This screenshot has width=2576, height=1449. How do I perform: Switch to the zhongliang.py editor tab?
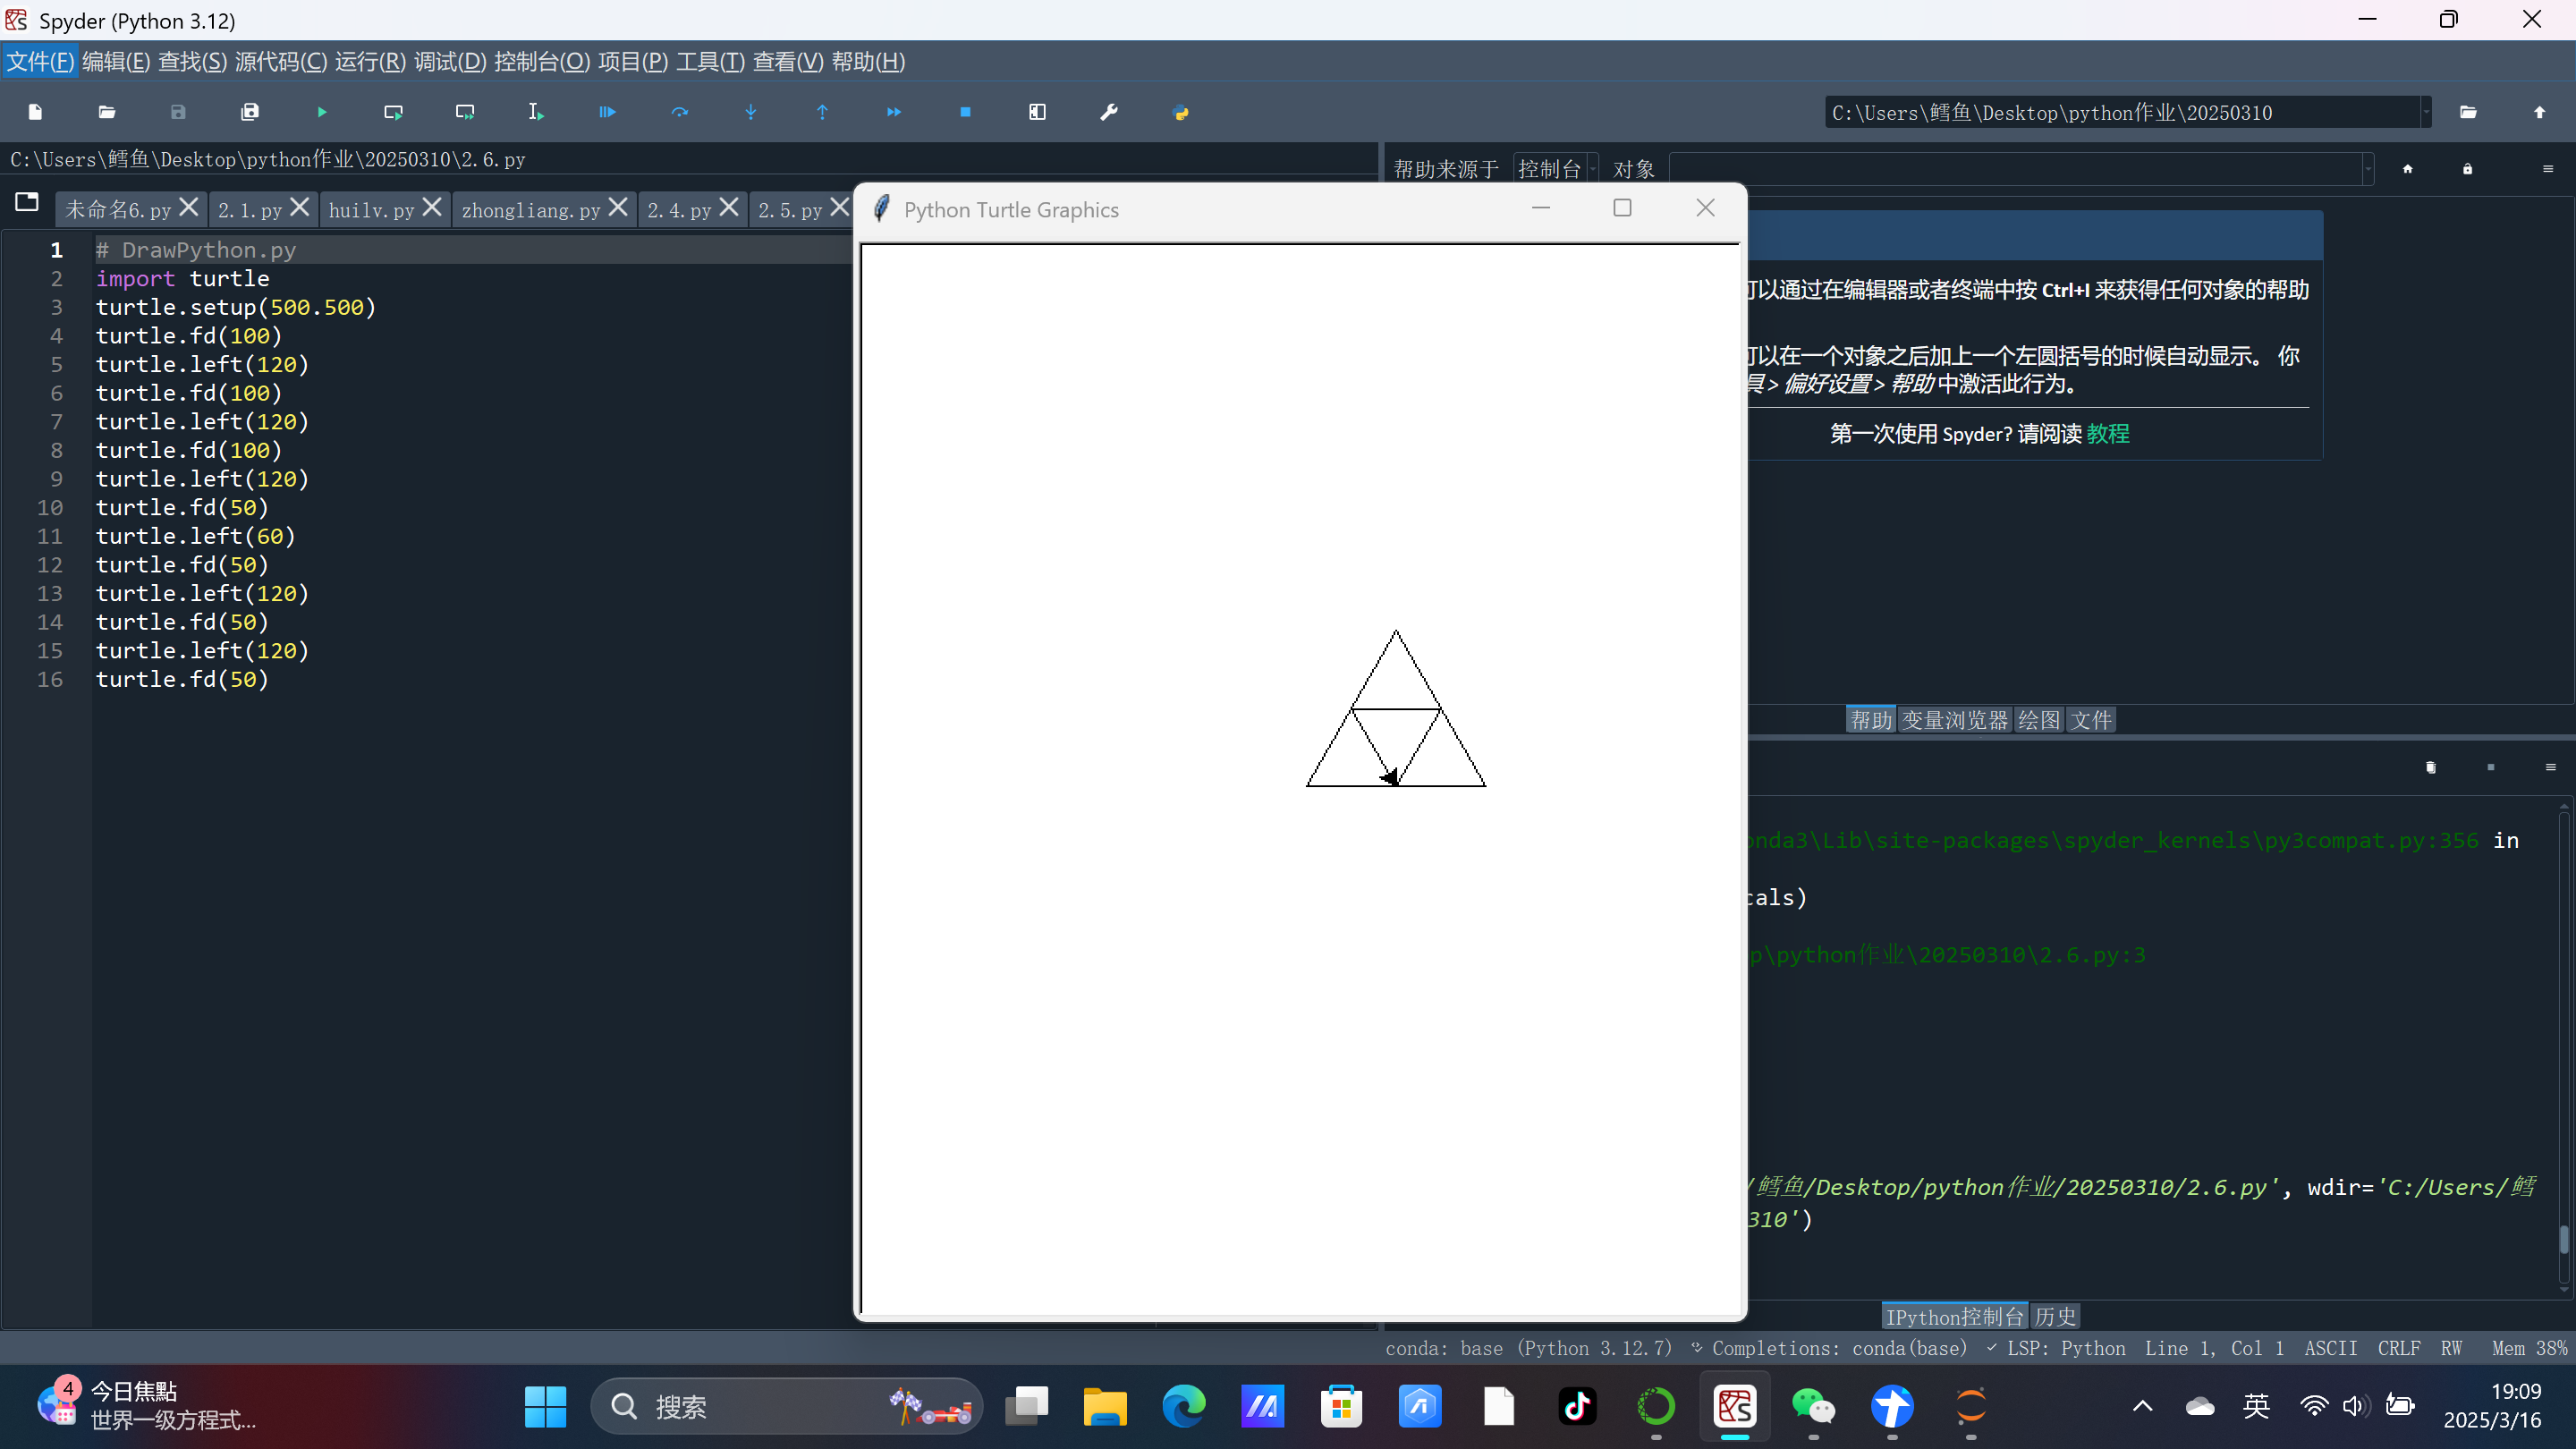[530, 210]
